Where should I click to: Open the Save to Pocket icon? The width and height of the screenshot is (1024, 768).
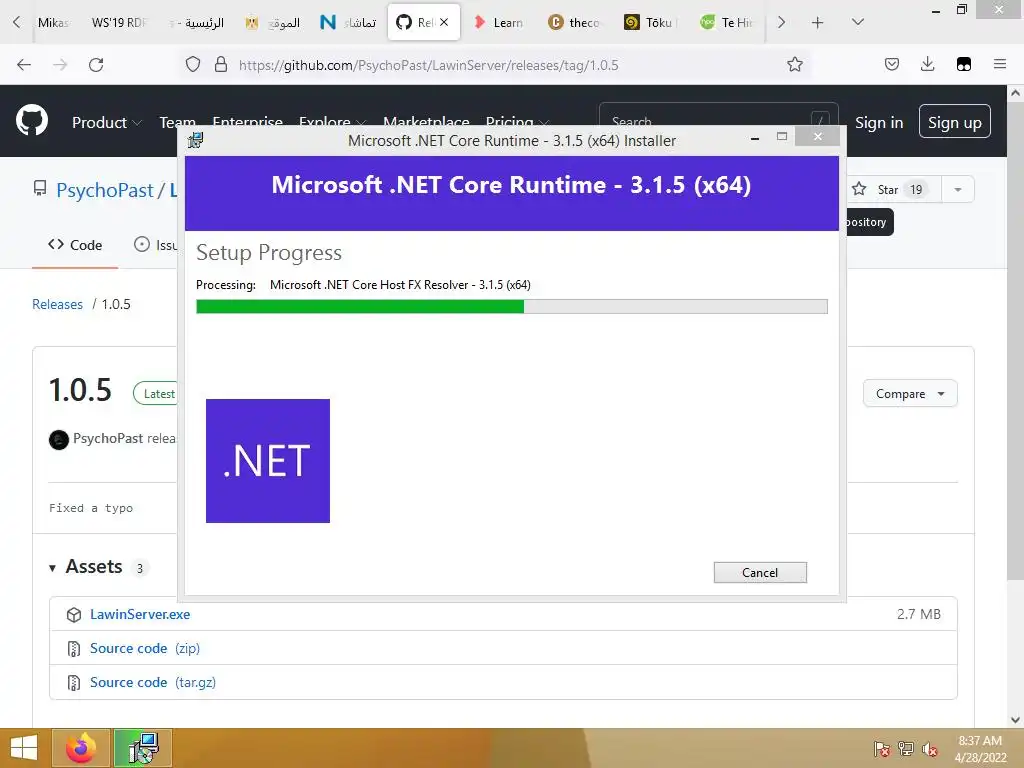click(892, 64)
